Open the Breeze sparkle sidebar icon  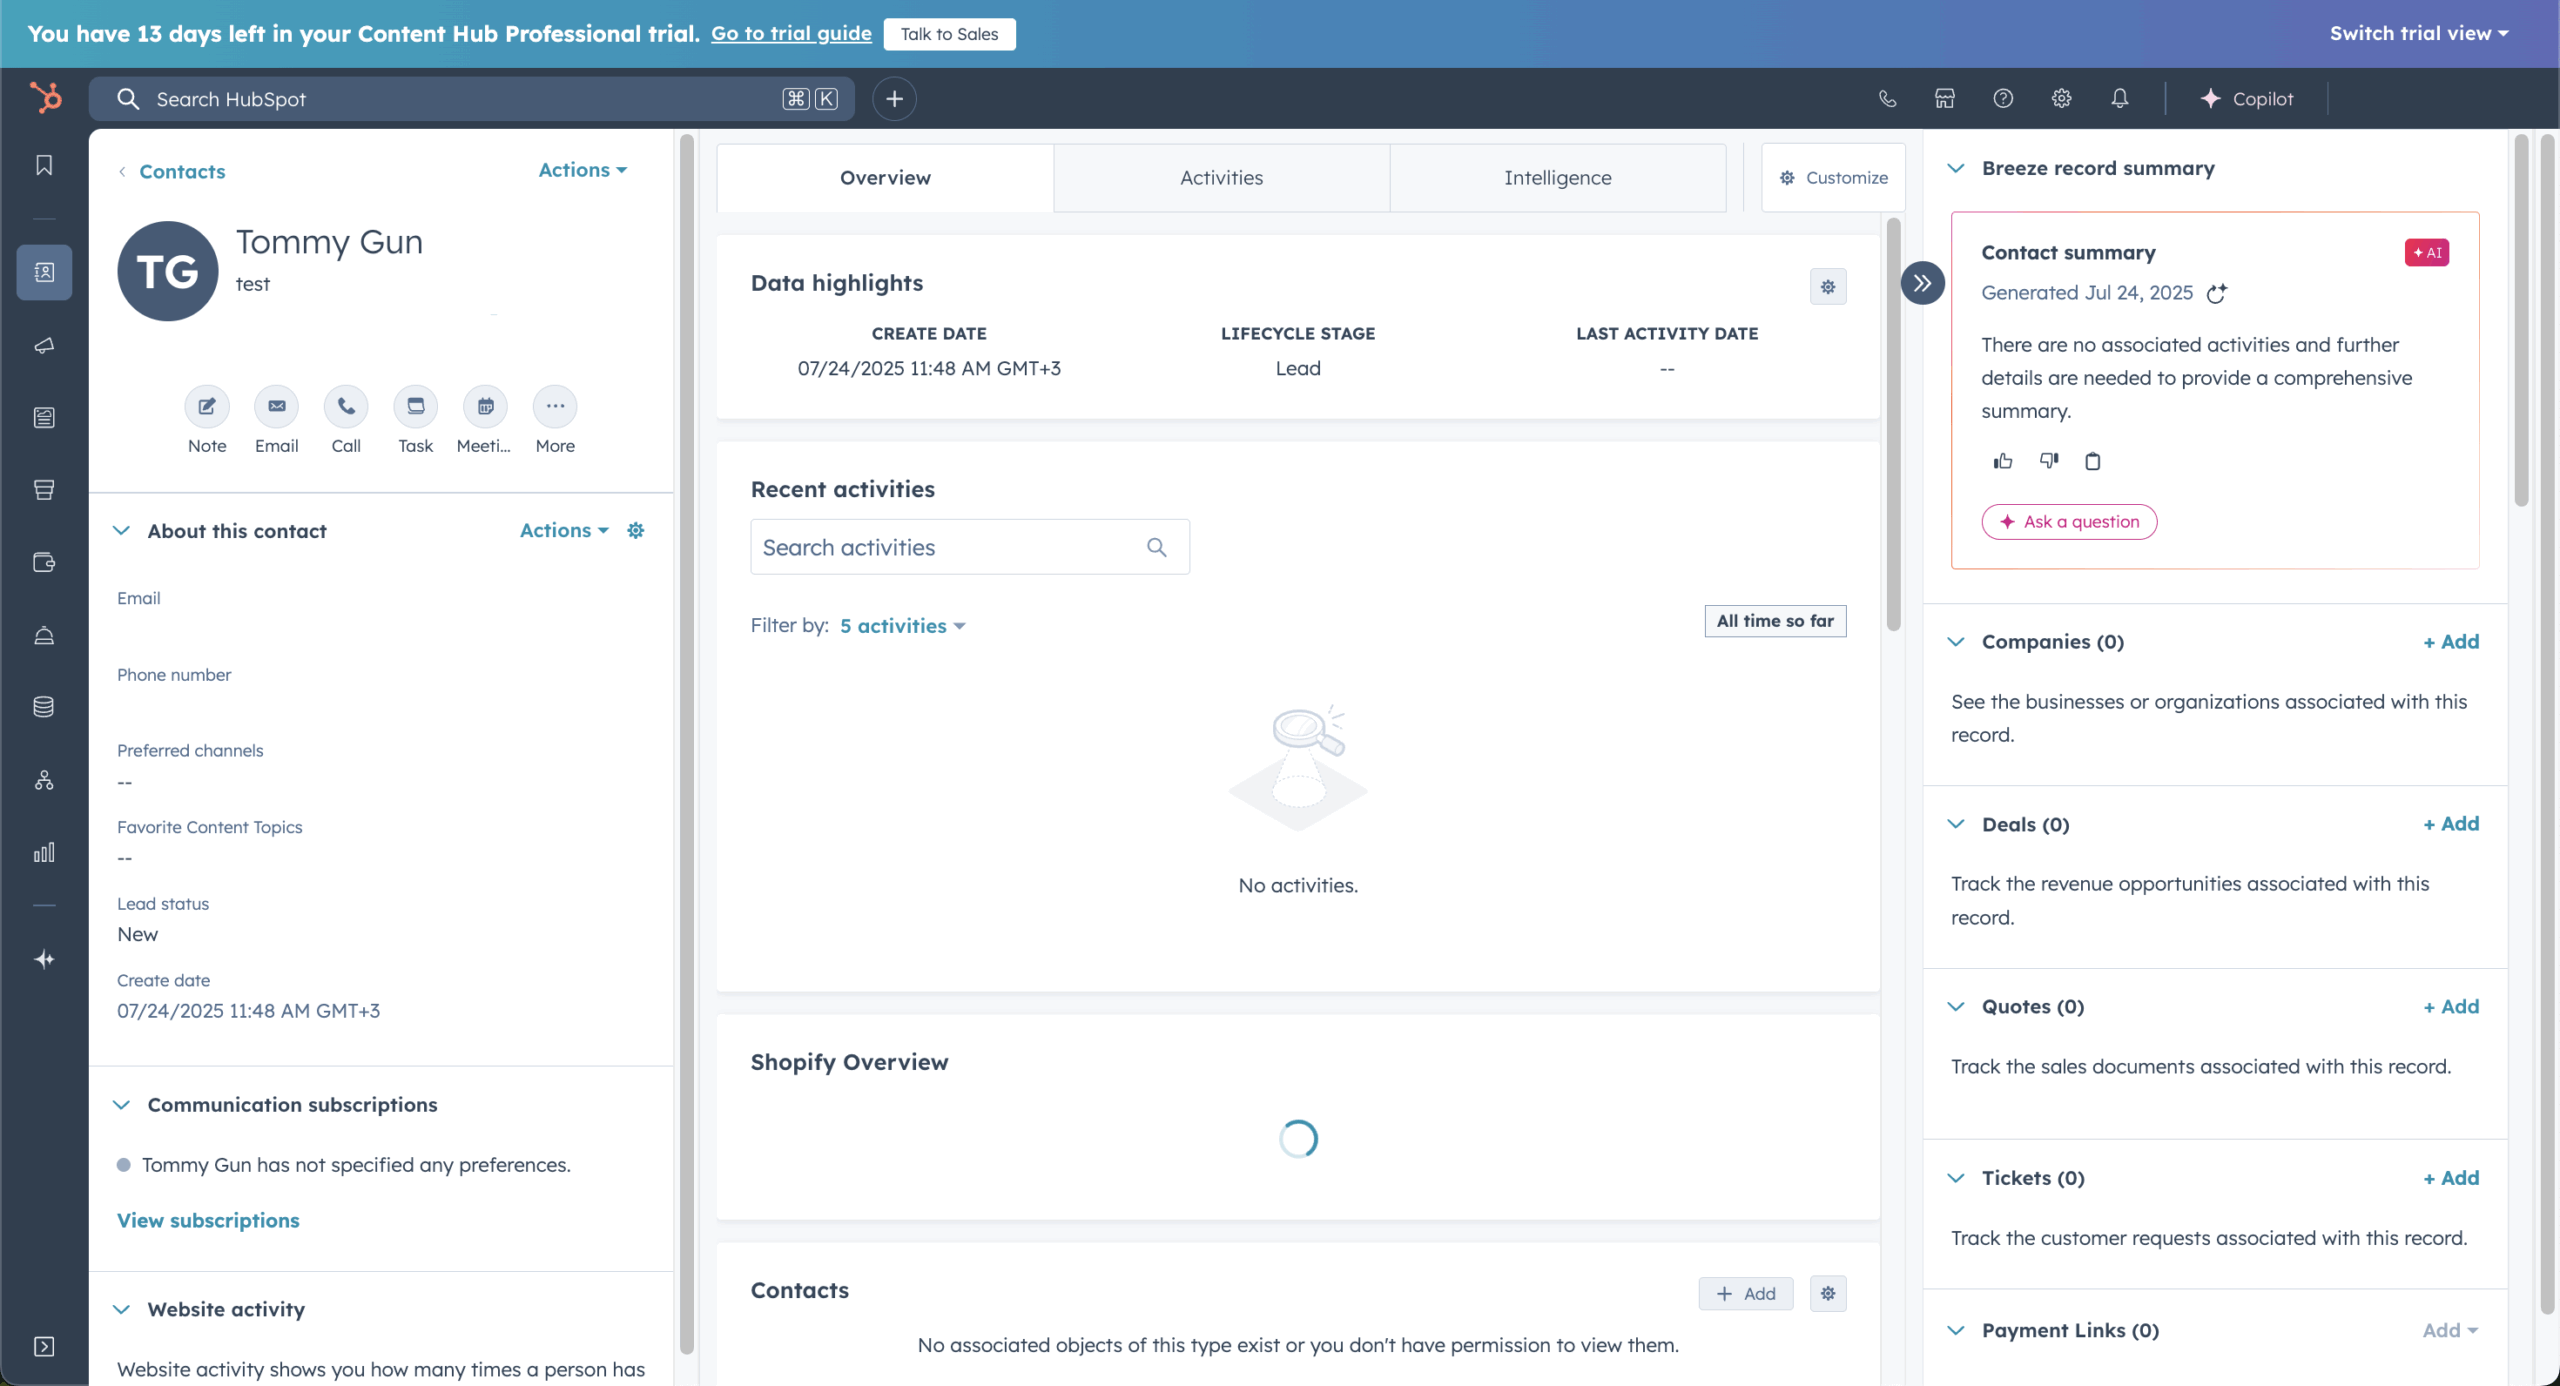44,959
